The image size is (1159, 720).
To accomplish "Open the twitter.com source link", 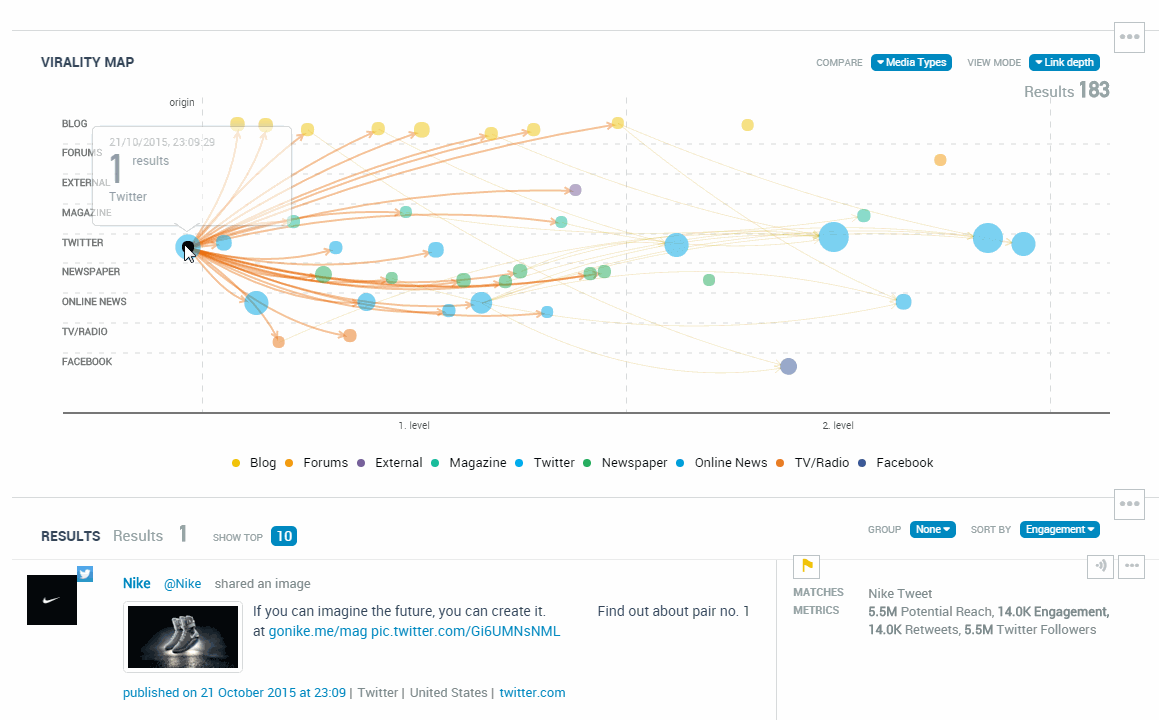I will [532, 693].
